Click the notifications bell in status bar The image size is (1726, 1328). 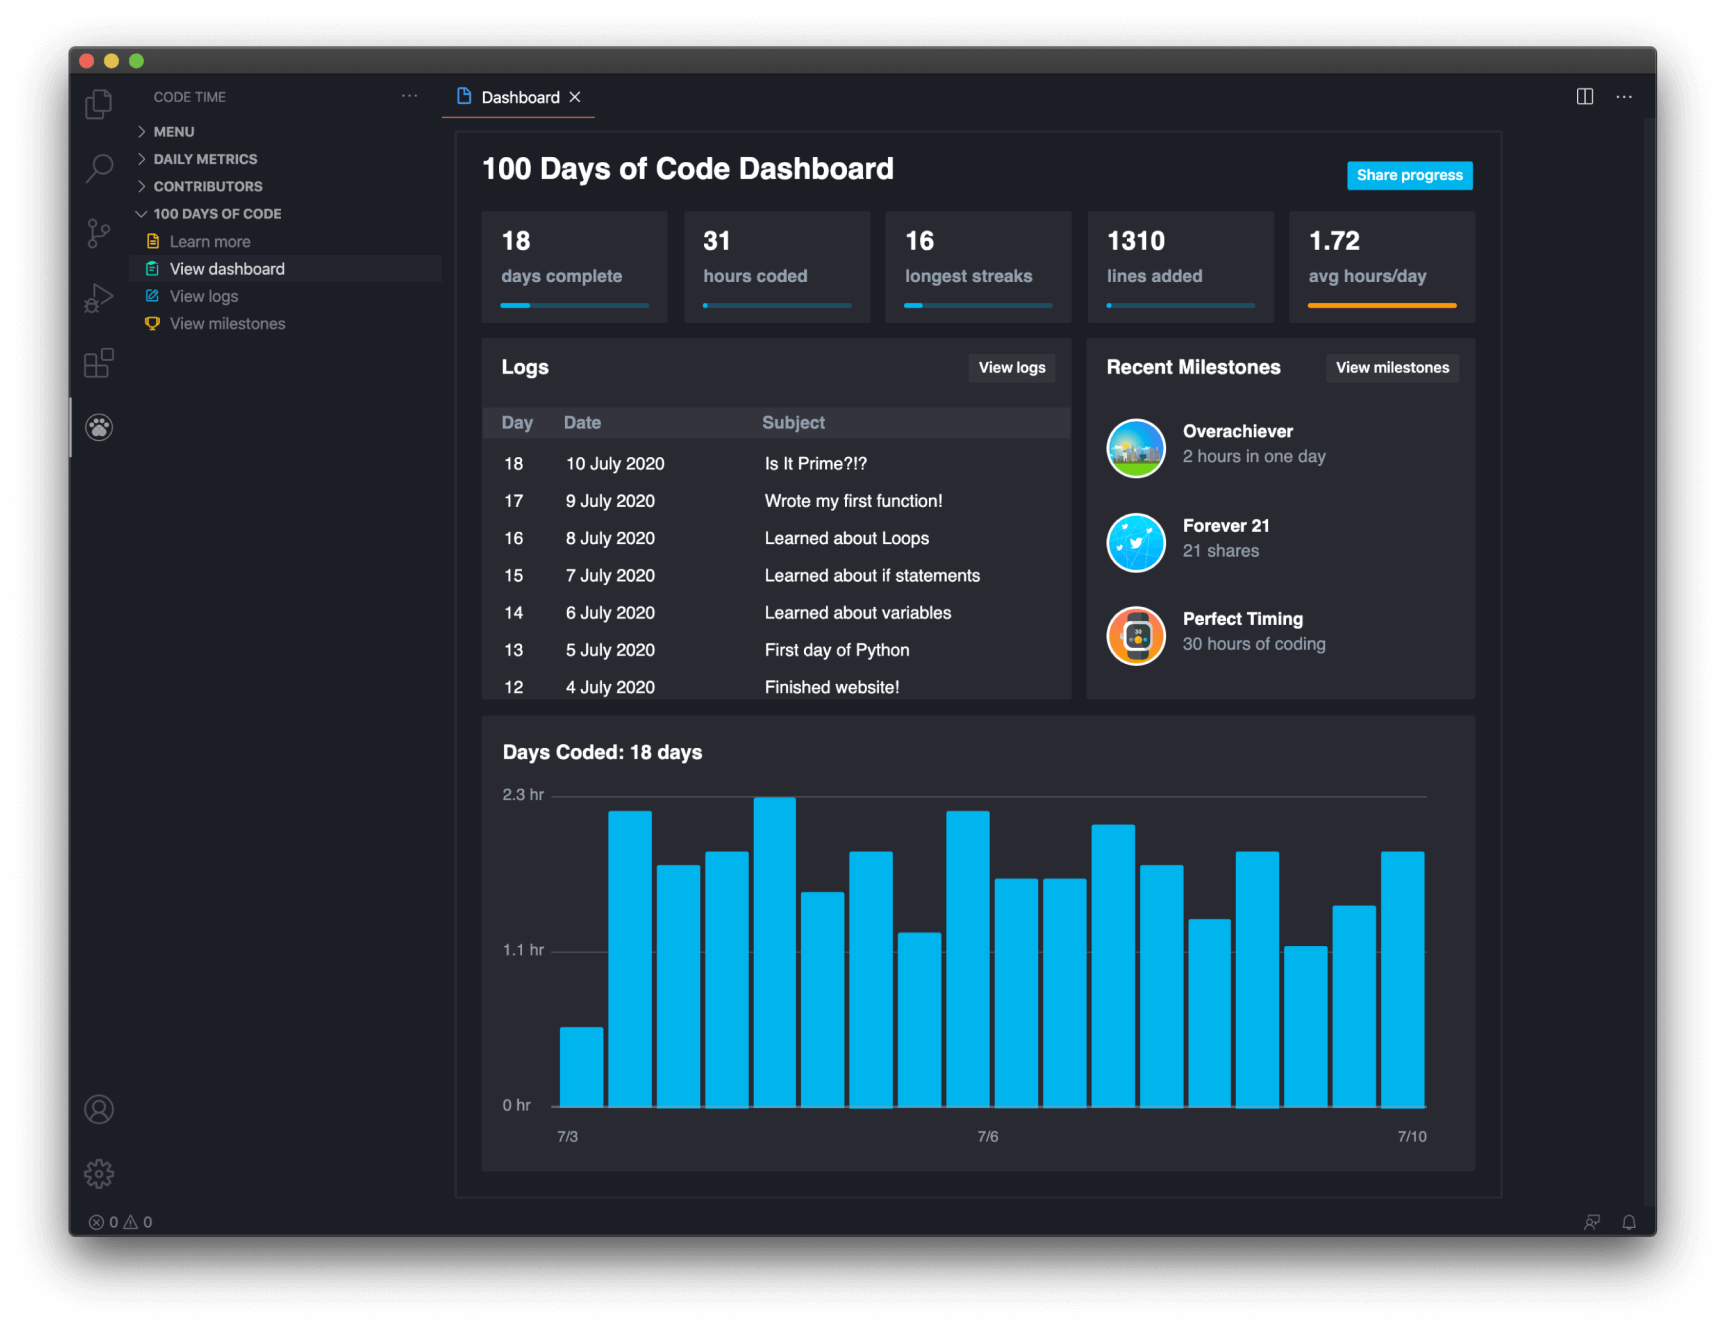[x=1629, y=1221]
